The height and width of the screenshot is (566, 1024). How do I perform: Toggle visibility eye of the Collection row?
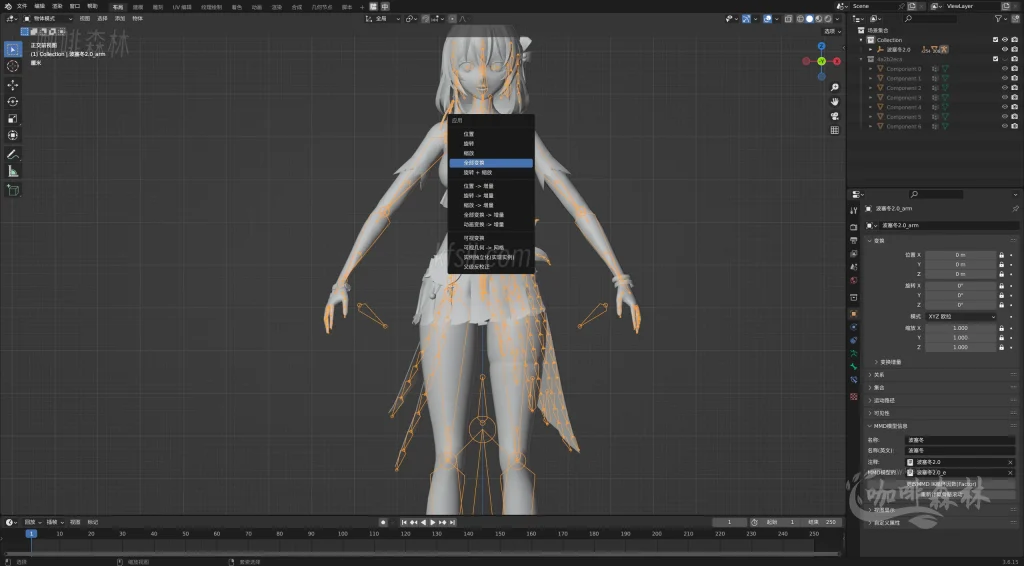click(x=1005, y=40)
